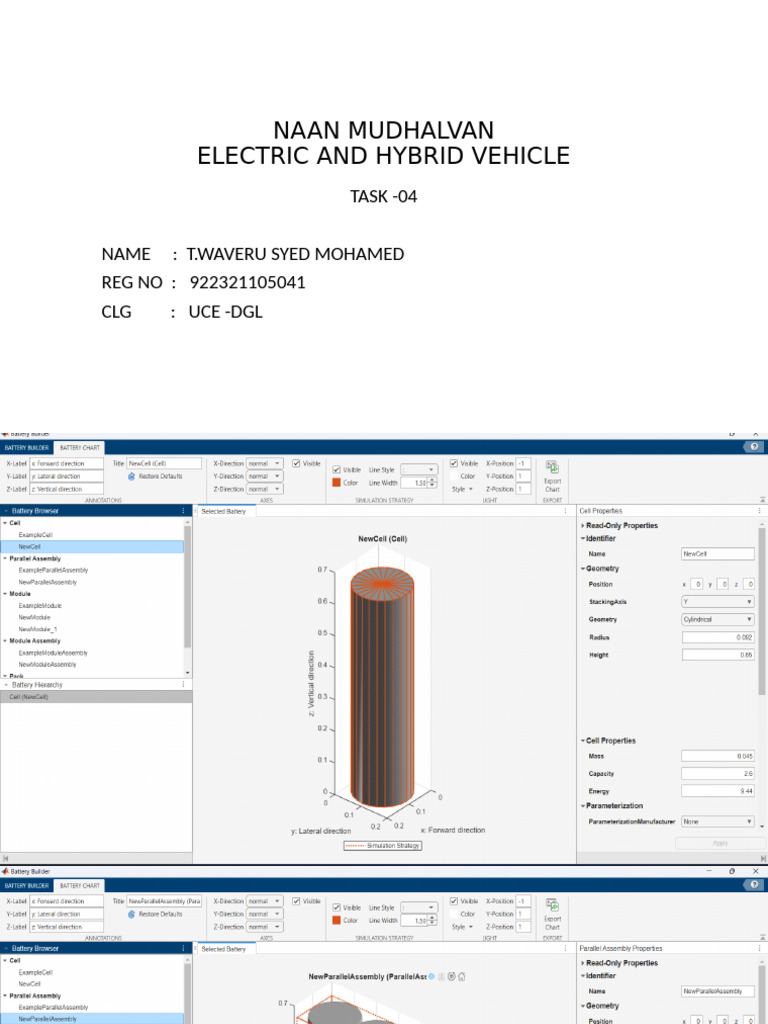Select the Selected Battery tab above the NewCell chart

(x=223, y=511)
